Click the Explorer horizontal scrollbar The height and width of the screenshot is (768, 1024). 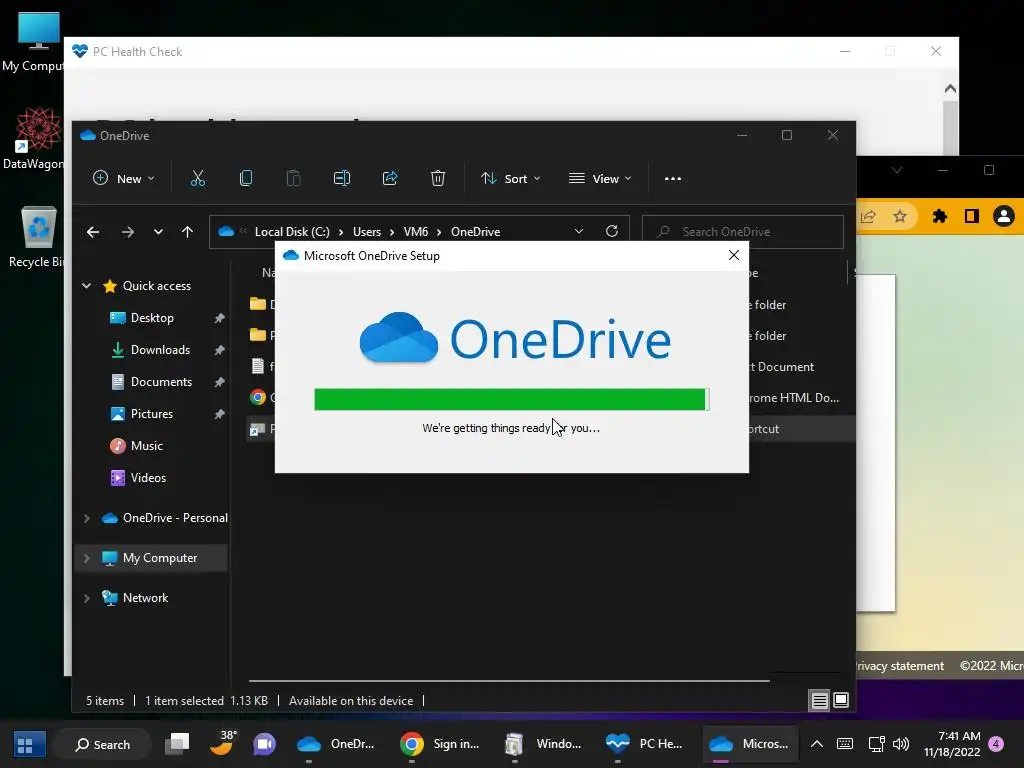509,680
